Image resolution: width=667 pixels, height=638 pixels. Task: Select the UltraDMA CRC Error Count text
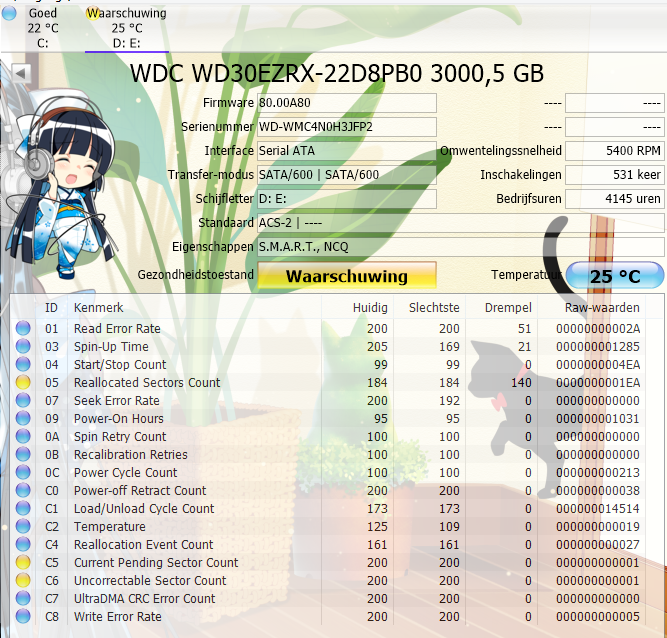pyautogui.click(x=144, y=598)
